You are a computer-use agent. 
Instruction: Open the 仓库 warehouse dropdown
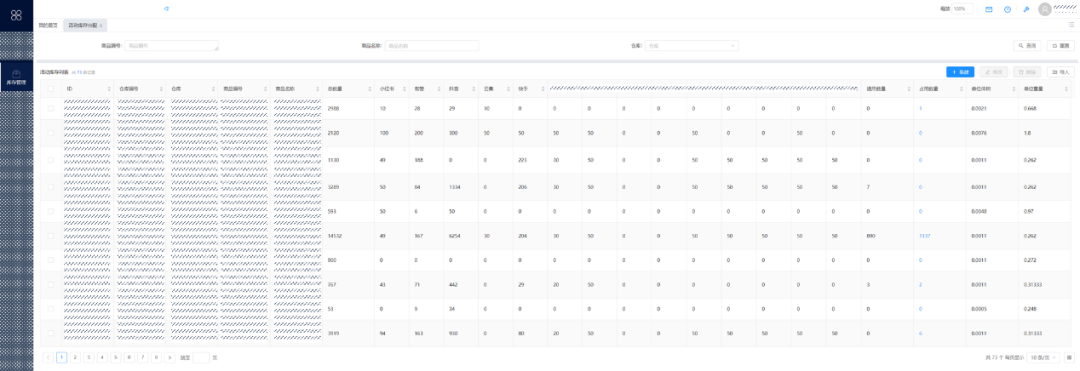(x=692, y=45)
